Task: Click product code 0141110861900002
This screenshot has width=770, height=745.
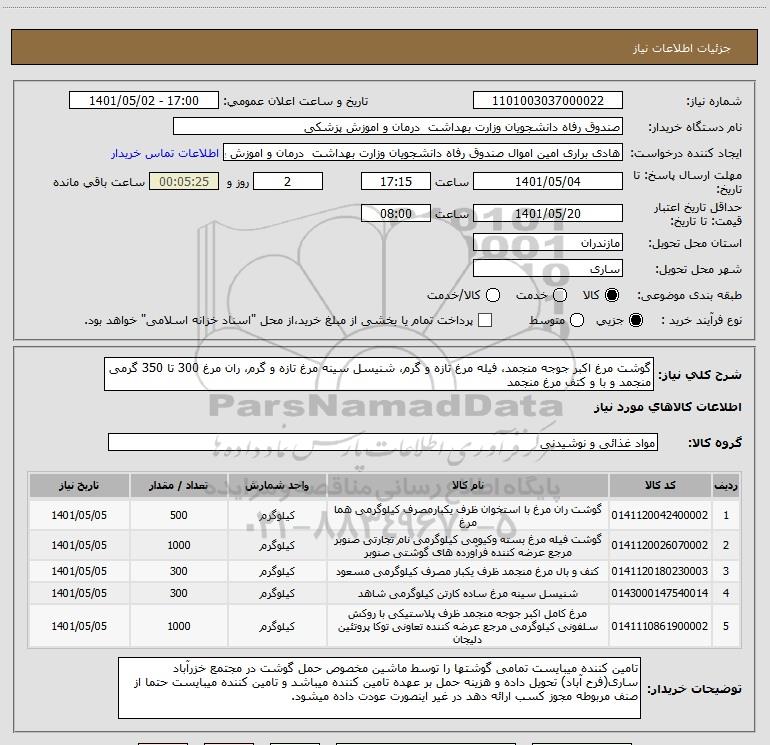Action: [660, 626]
